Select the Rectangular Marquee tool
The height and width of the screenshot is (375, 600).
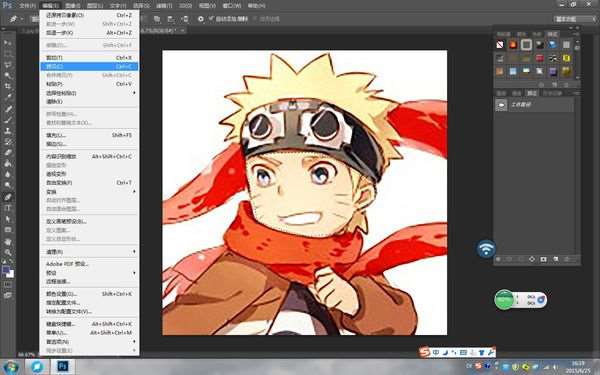[8, 54]
